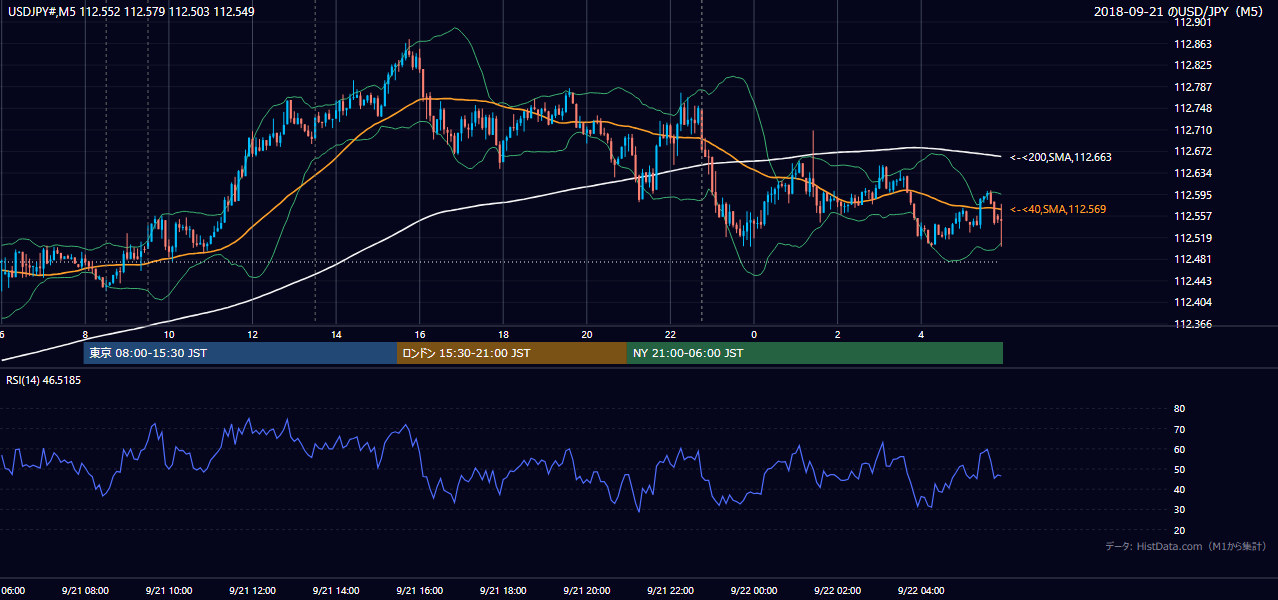Click price axis value 112.710
Viewport: 1278px width, 600px height.
[1192, 130]
